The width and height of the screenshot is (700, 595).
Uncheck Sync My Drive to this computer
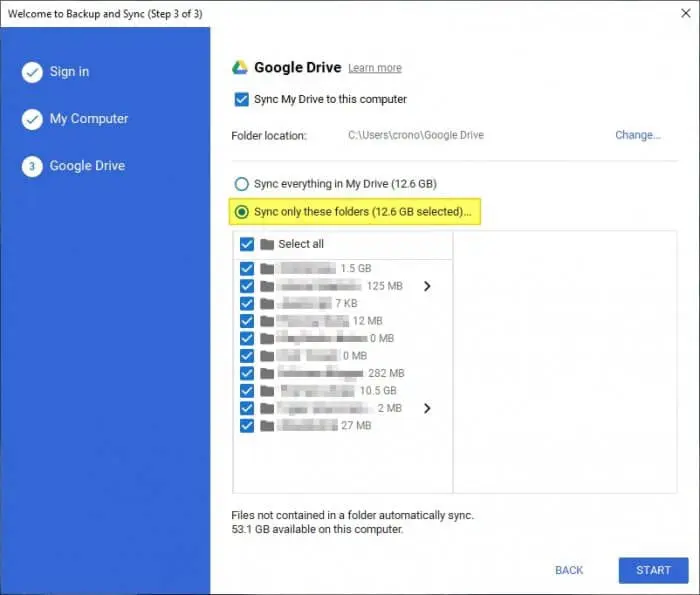[x=242, y=99]
